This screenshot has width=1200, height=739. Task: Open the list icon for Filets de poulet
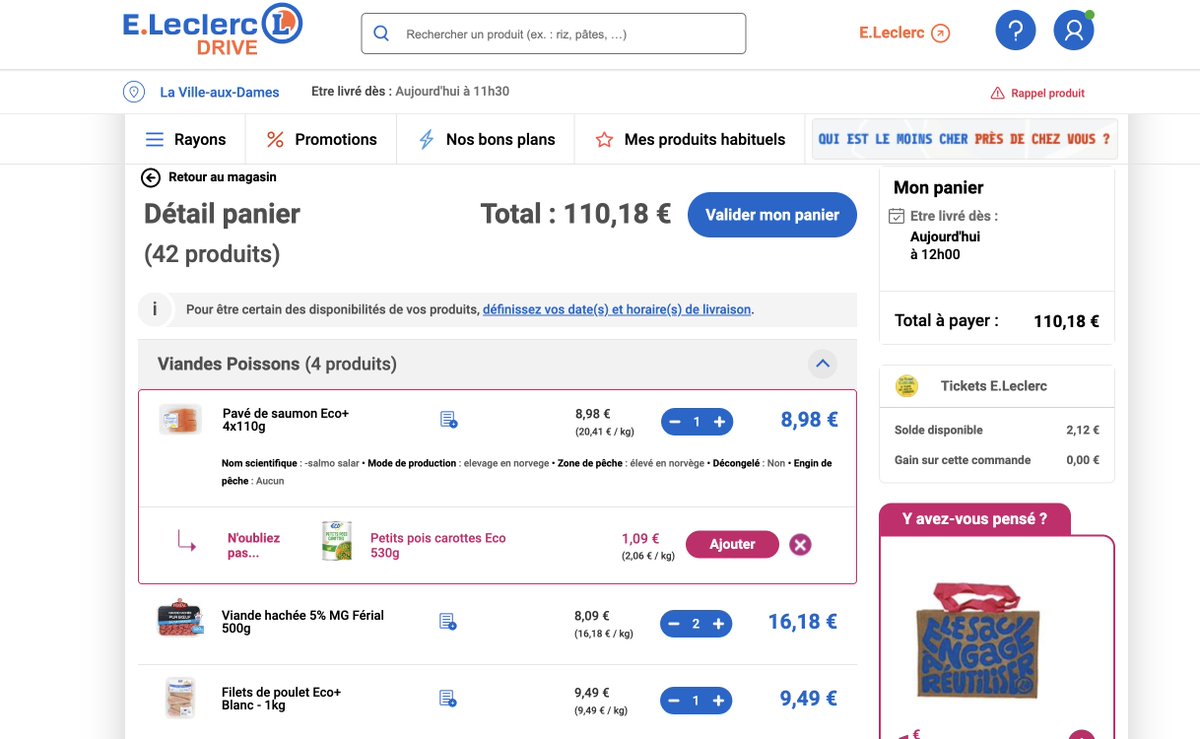click(448, 698)
